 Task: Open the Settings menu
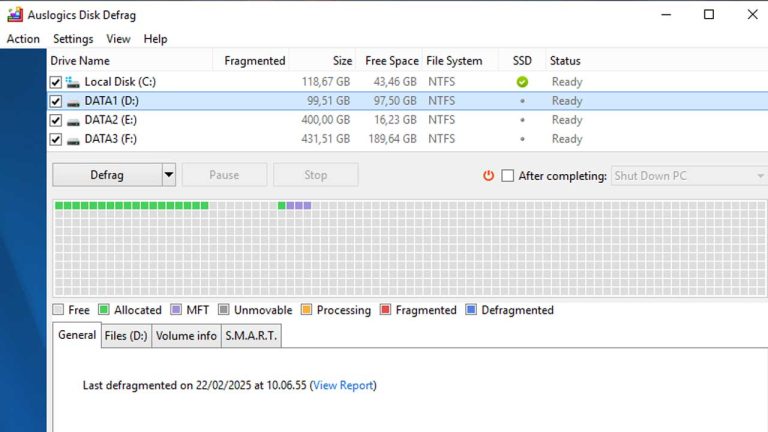click(x=73, y=39)
